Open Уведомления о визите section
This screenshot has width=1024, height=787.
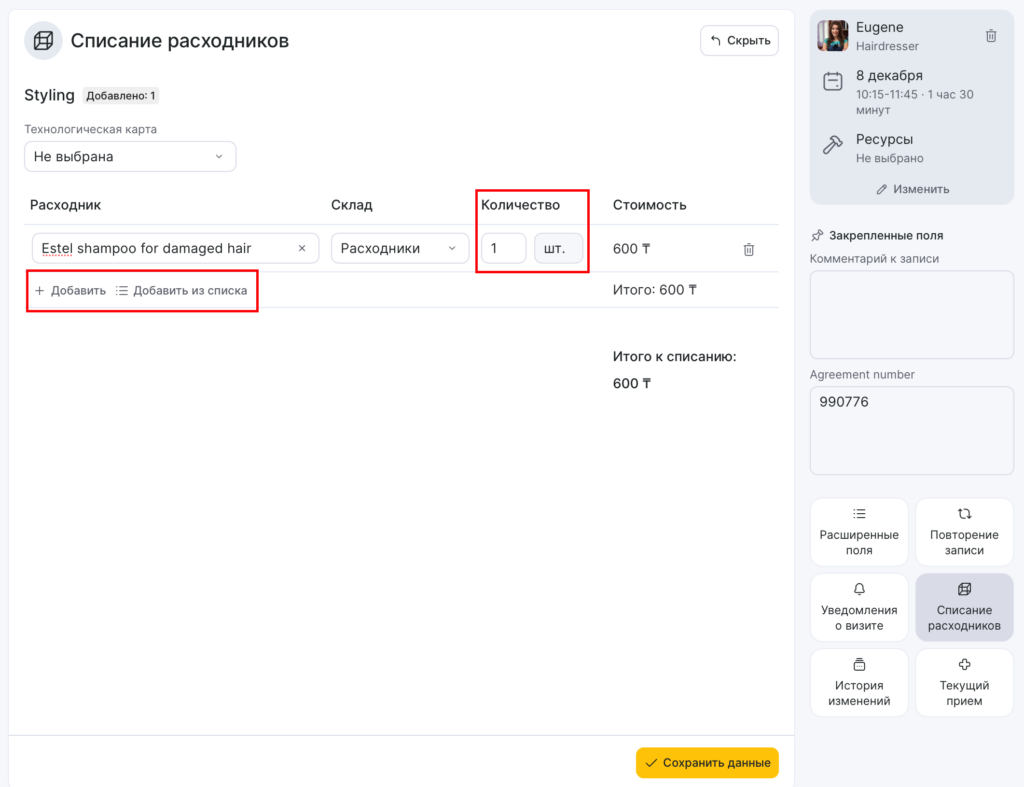(x=859, y=607)
